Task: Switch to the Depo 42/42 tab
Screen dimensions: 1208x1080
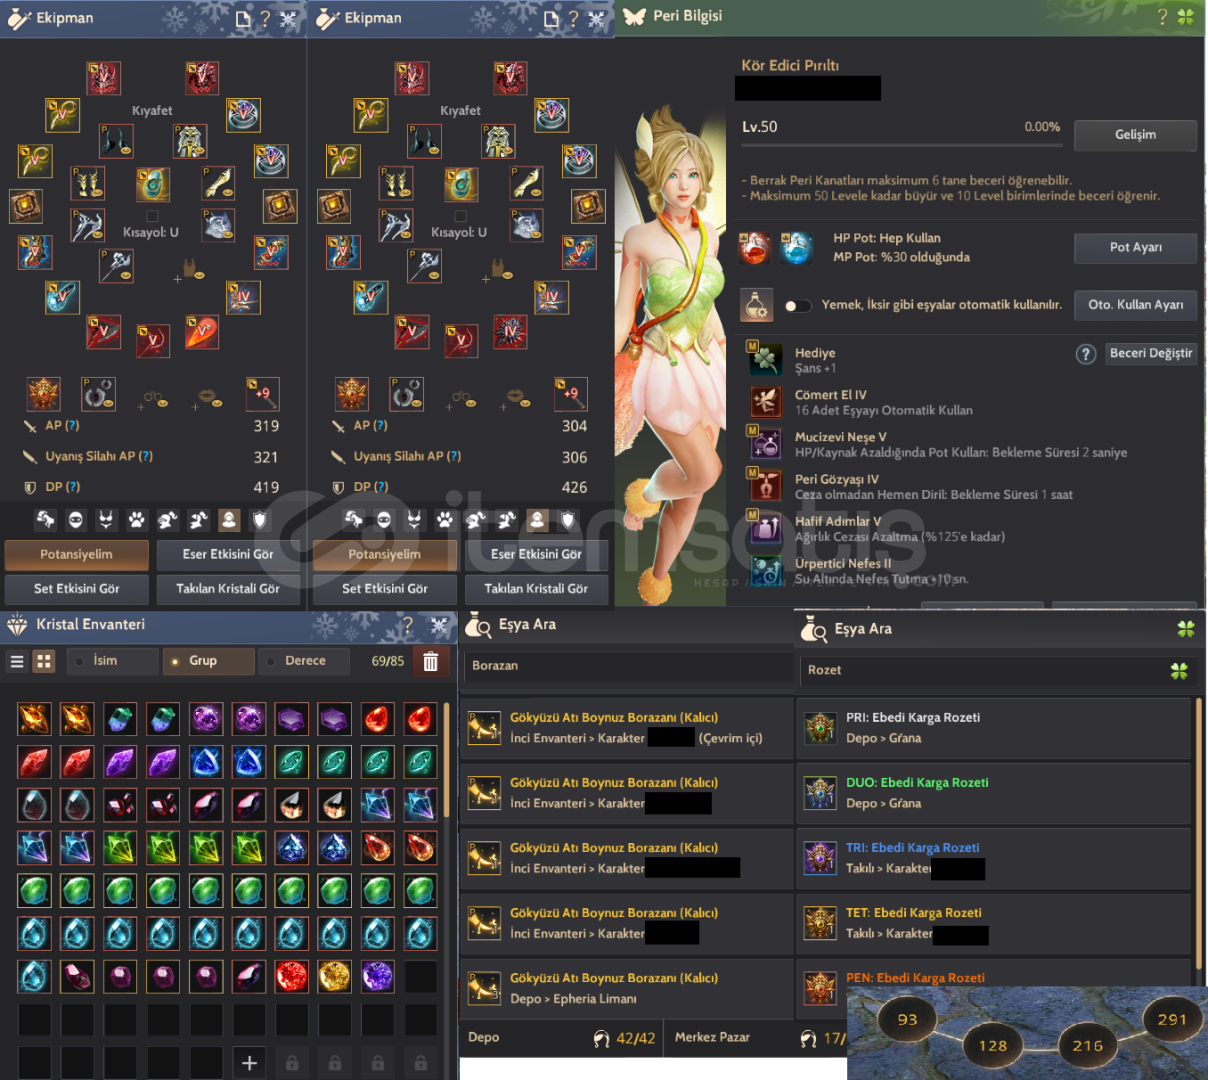Action: pyautogui.click(x=560, y=1038)
